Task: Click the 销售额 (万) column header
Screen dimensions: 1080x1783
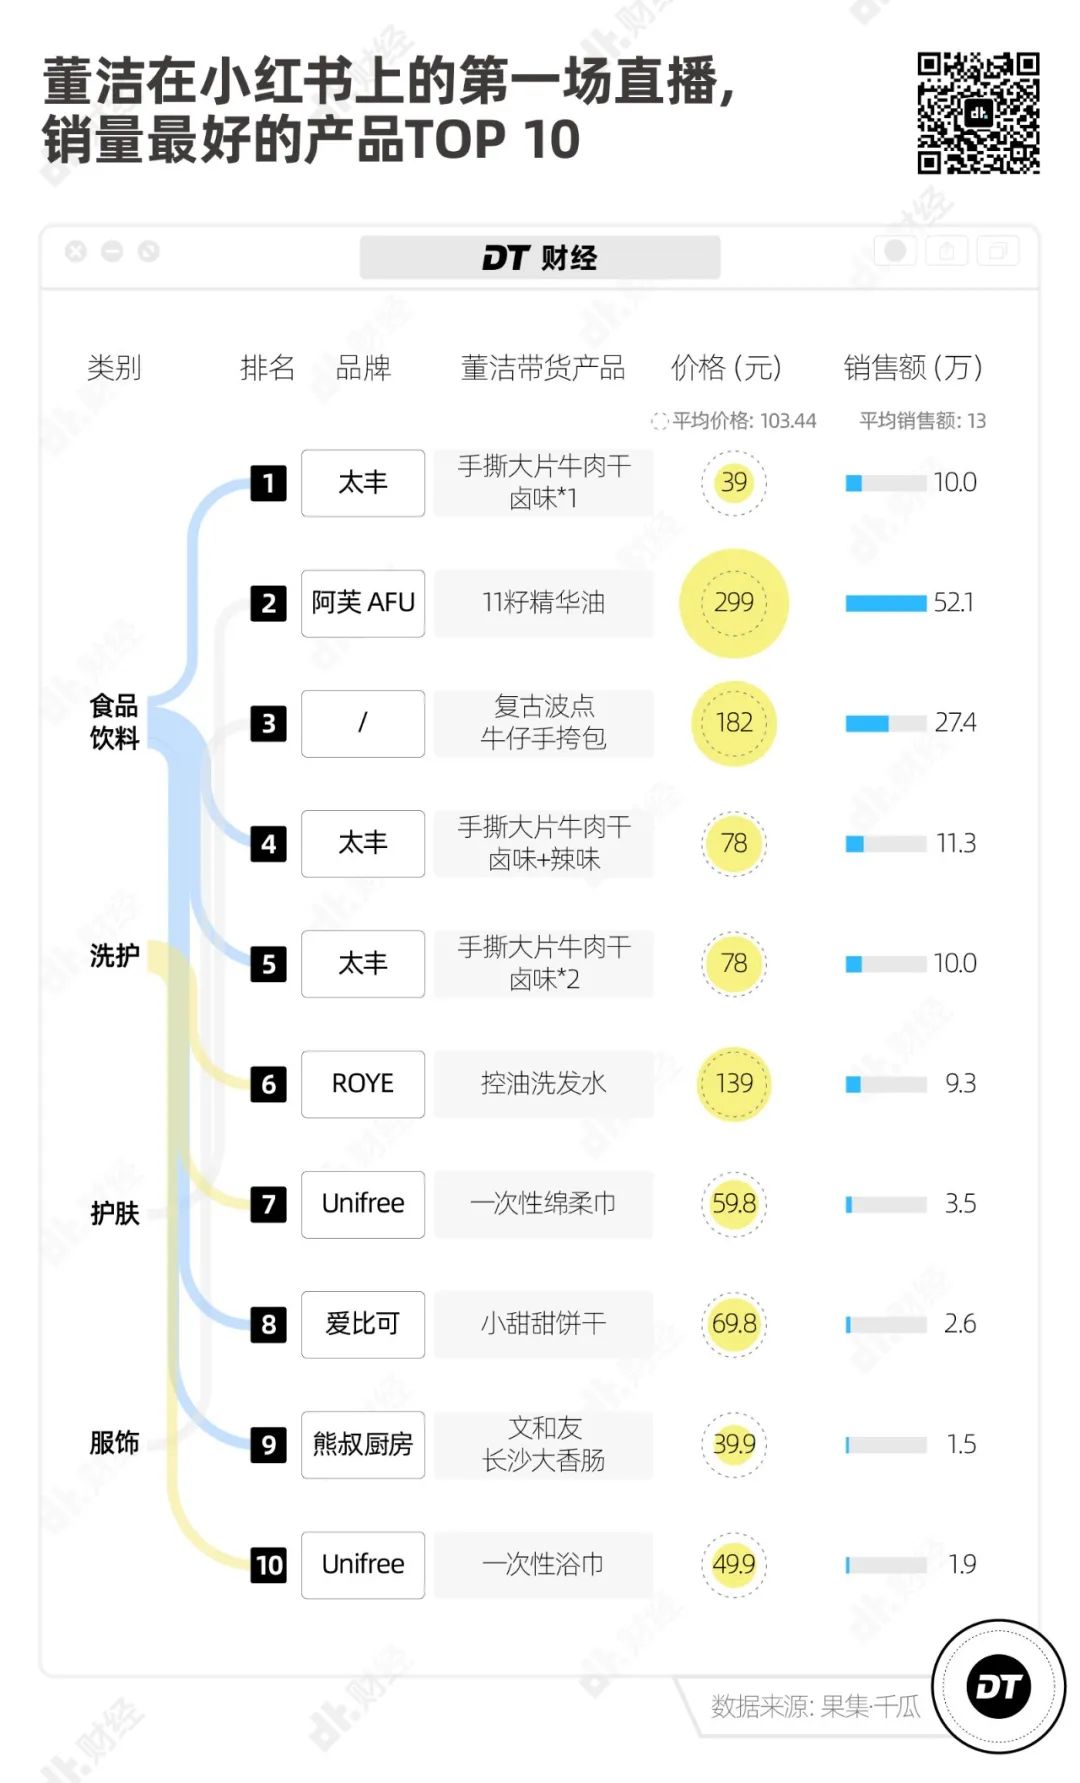Action: 913,368
